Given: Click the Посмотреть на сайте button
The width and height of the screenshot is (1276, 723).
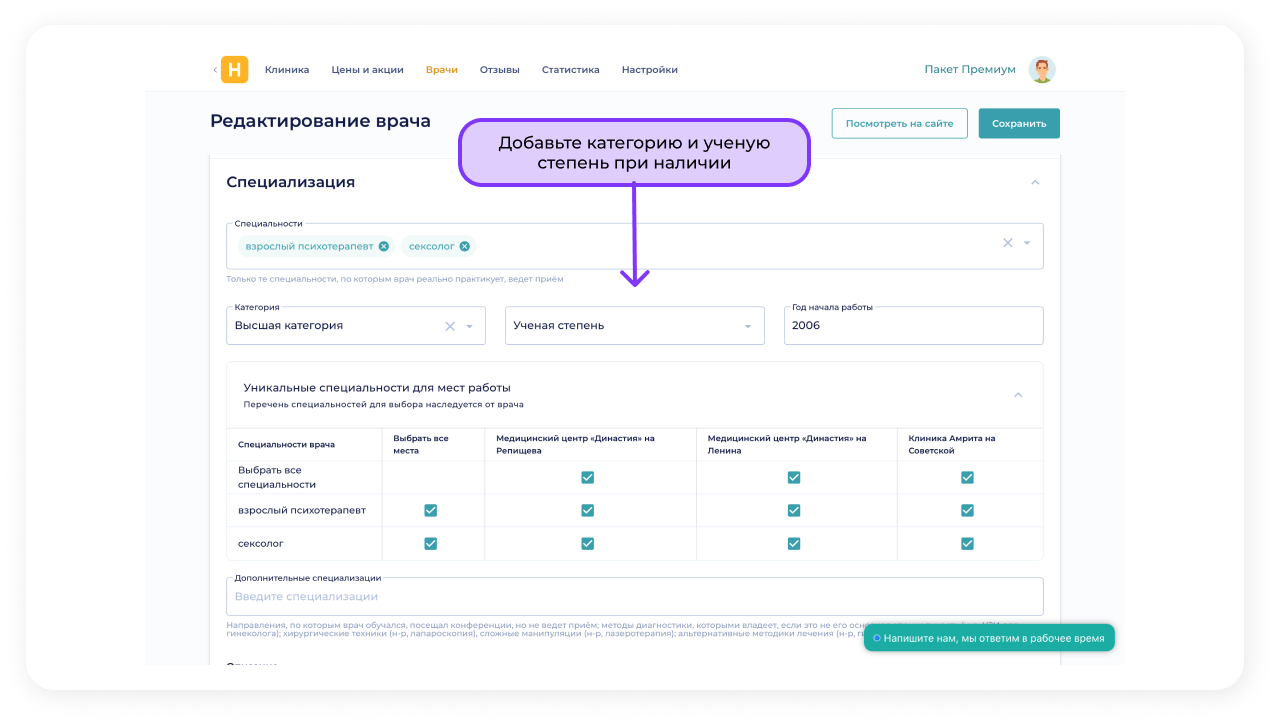Looking at the screenshot, I should click(x=900, y=123).
